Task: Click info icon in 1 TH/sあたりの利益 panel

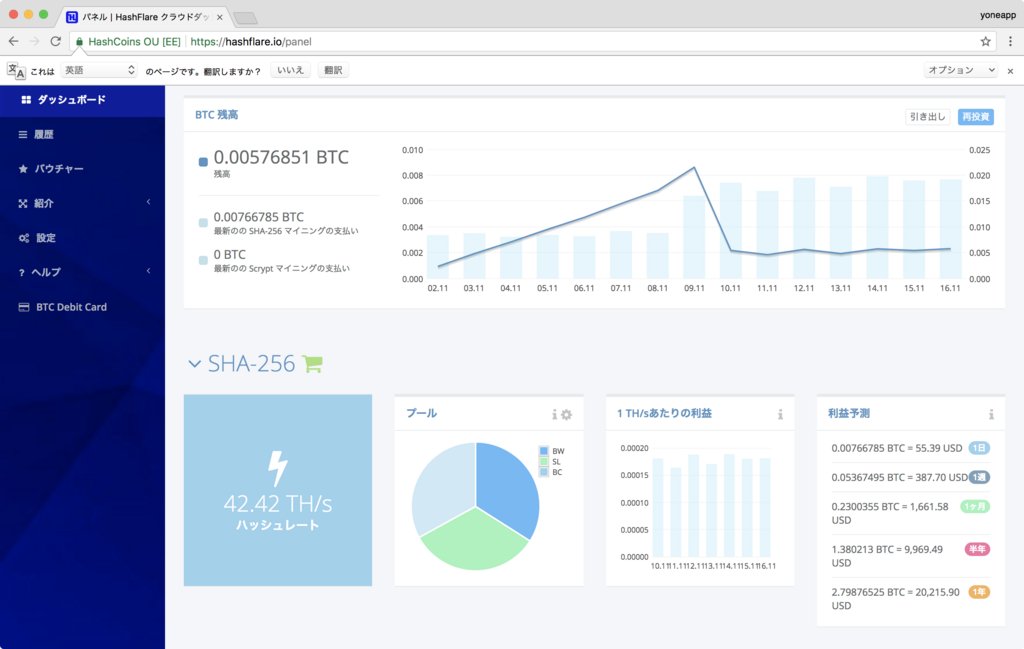Action: 780,415
